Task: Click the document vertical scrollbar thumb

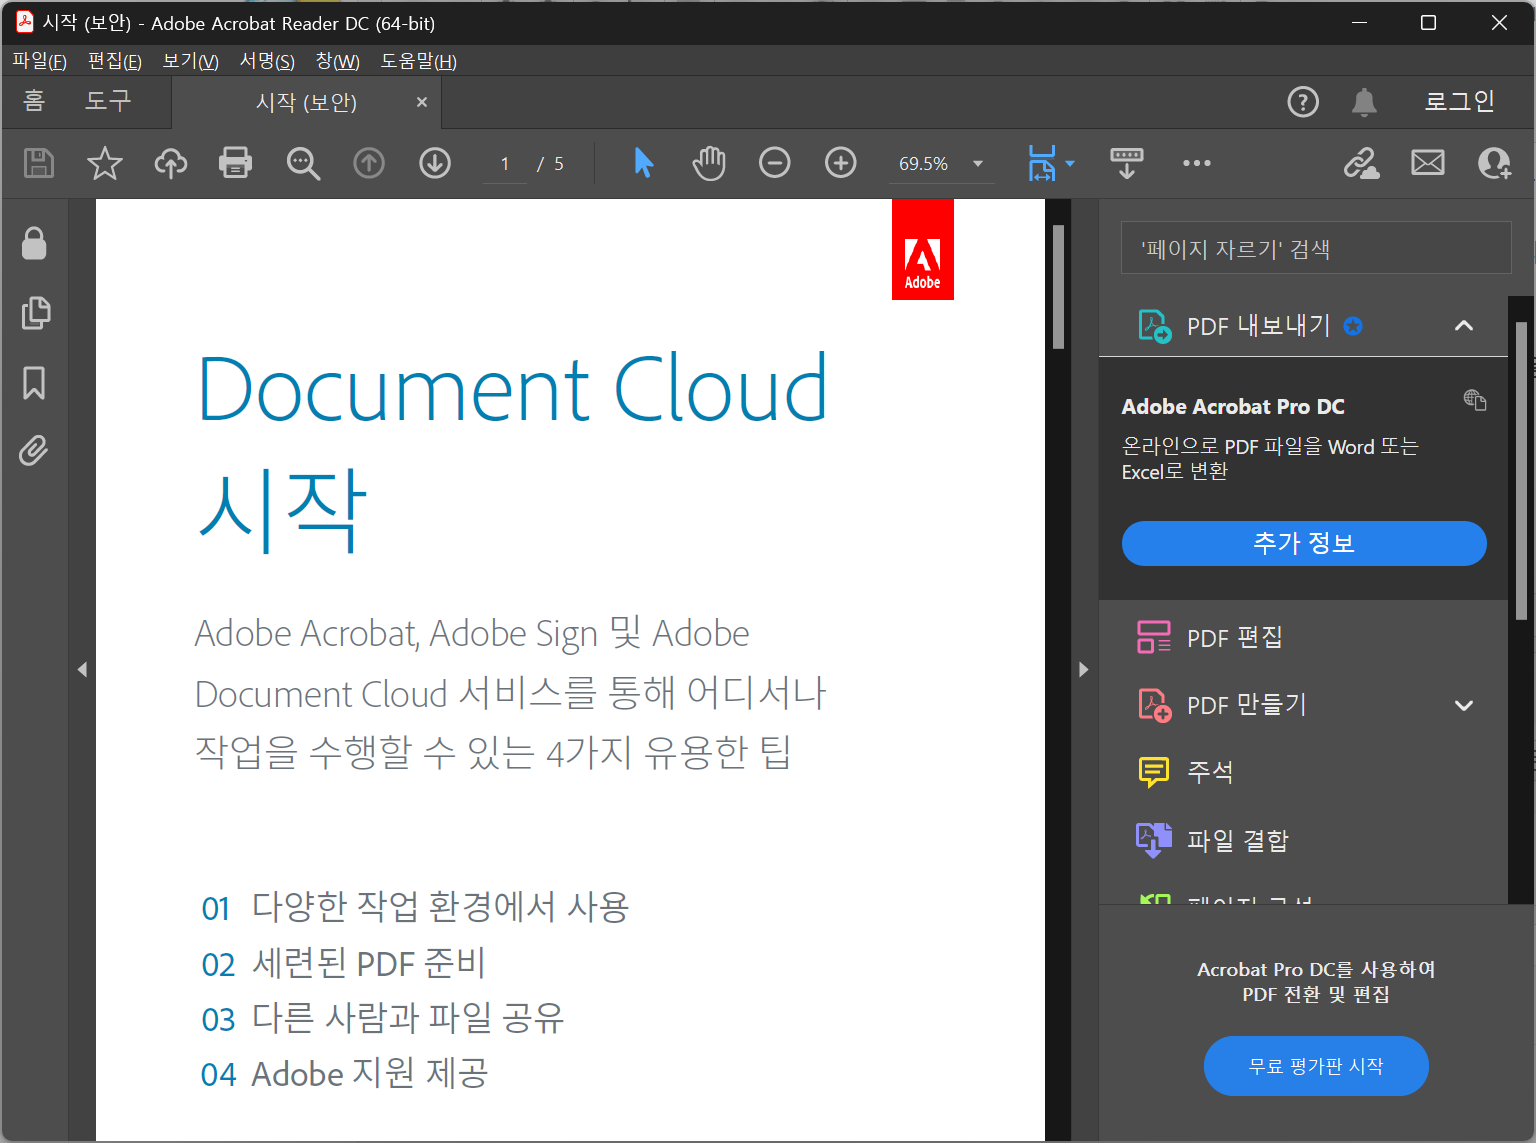Action: [x=1058, y=286]
